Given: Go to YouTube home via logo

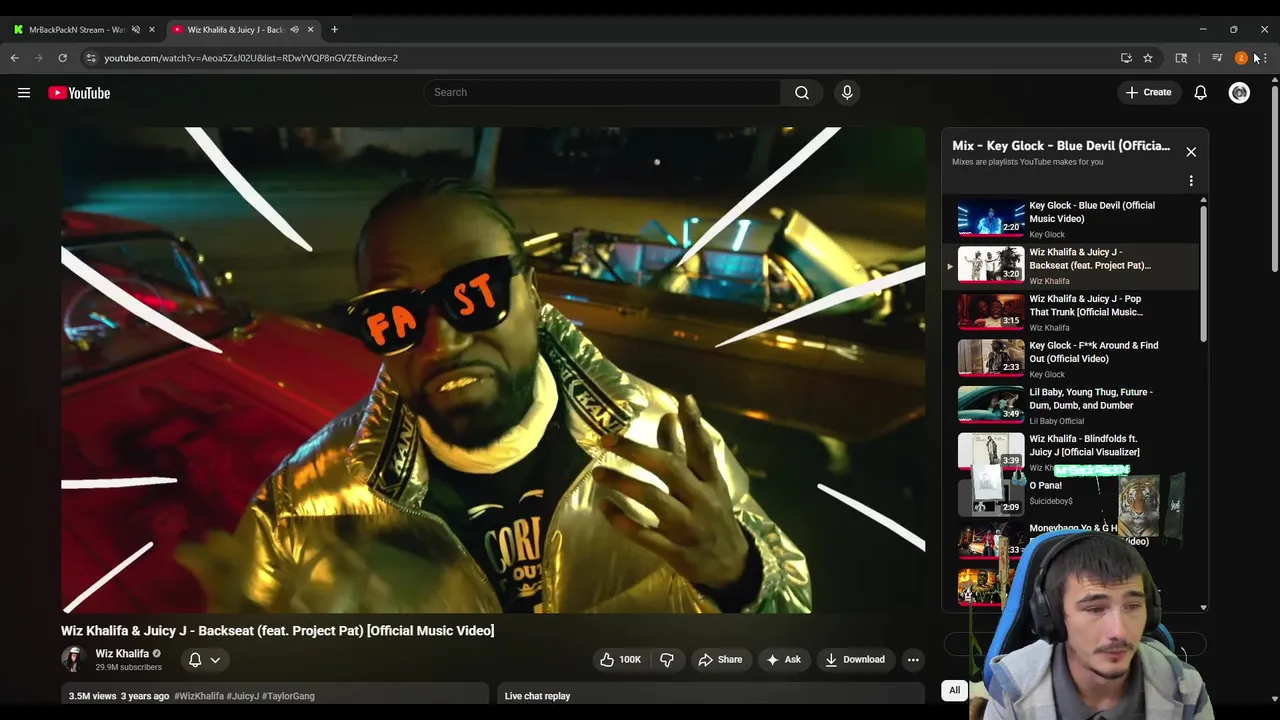Looking at the screenshot, I should [79, 93].
